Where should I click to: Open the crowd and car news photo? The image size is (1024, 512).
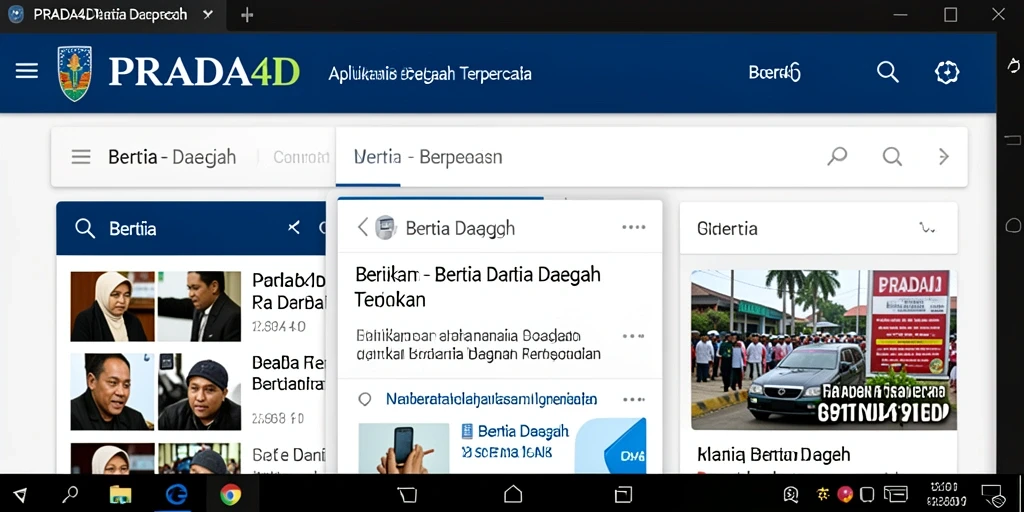point(824,350)
